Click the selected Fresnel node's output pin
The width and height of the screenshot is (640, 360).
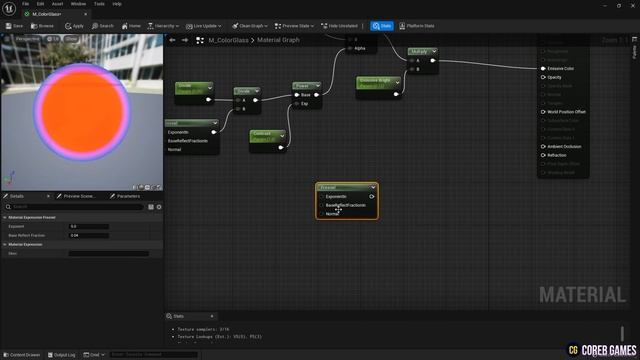click(371, 197)
